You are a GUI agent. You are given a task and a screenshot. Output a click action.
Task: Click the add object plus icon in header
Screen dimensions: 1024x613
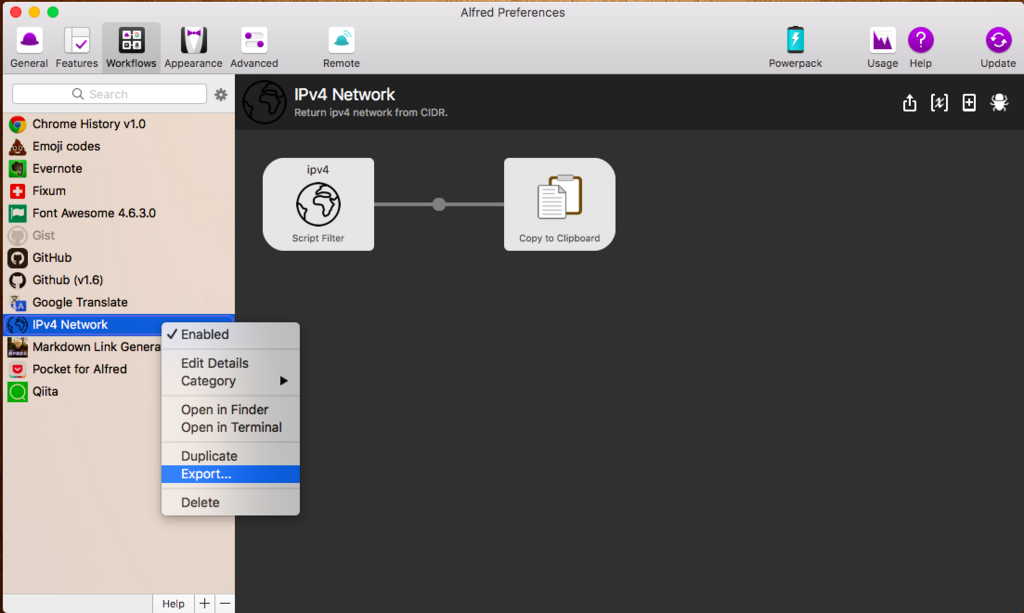click(x=969, y=102)
